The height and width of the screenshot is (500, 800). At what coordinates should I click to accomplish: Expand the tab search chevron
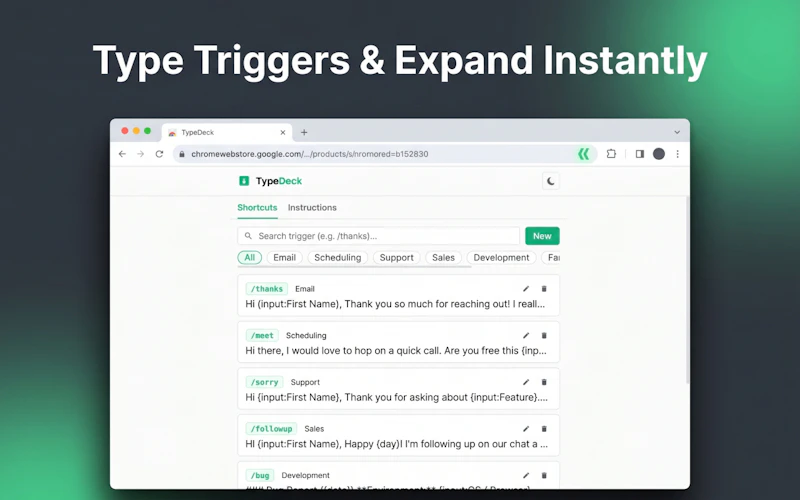pos(677,132)
